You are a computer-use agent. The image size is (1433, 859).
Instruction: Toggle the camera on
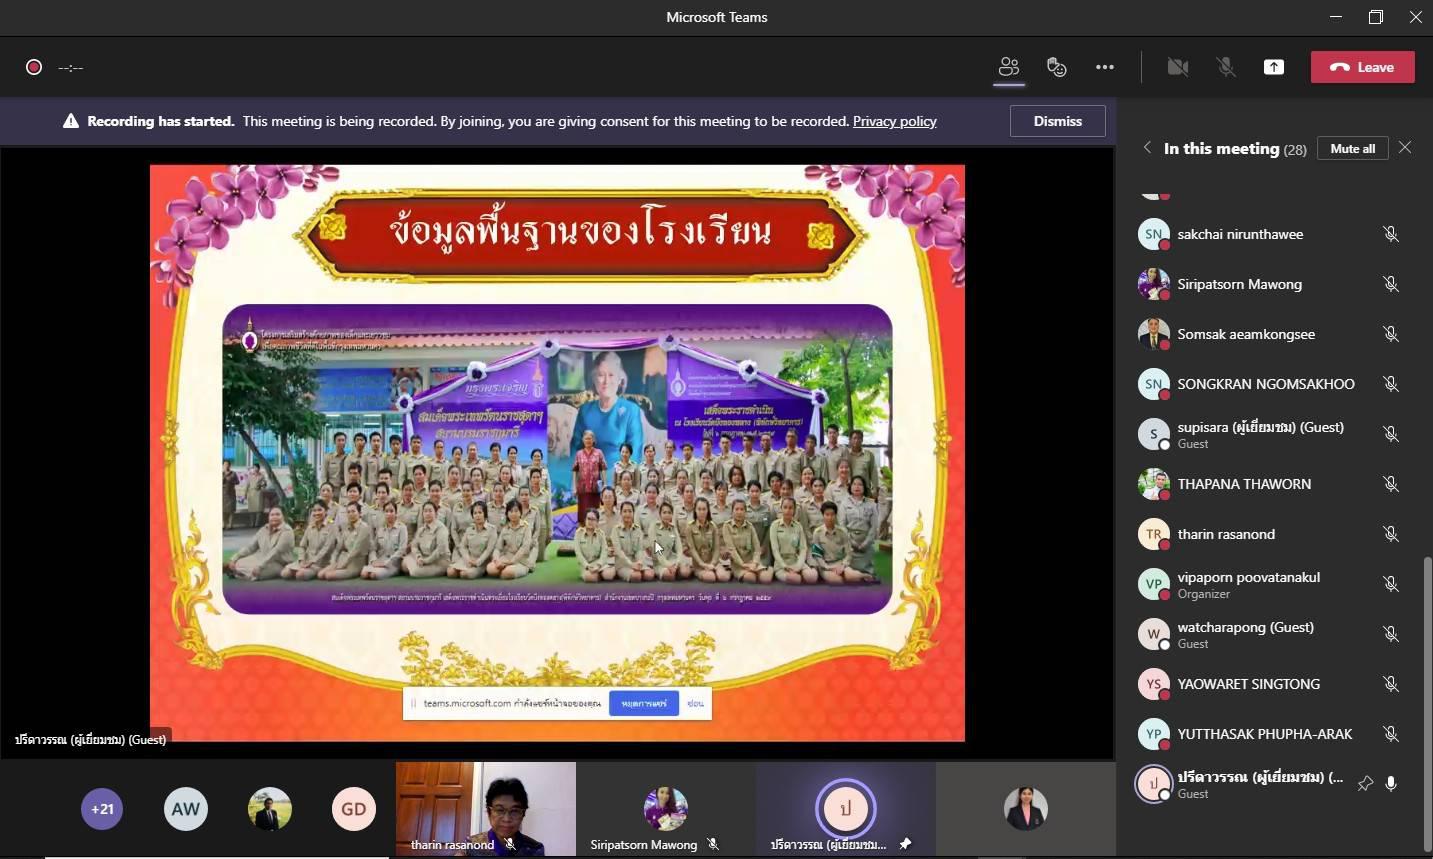click(x=1178, y=67)
